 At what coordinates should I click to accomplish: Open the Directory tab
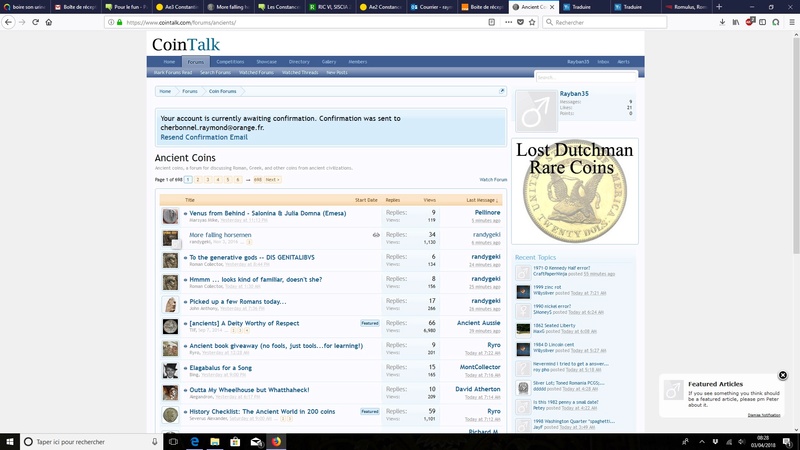coord(299,62)
